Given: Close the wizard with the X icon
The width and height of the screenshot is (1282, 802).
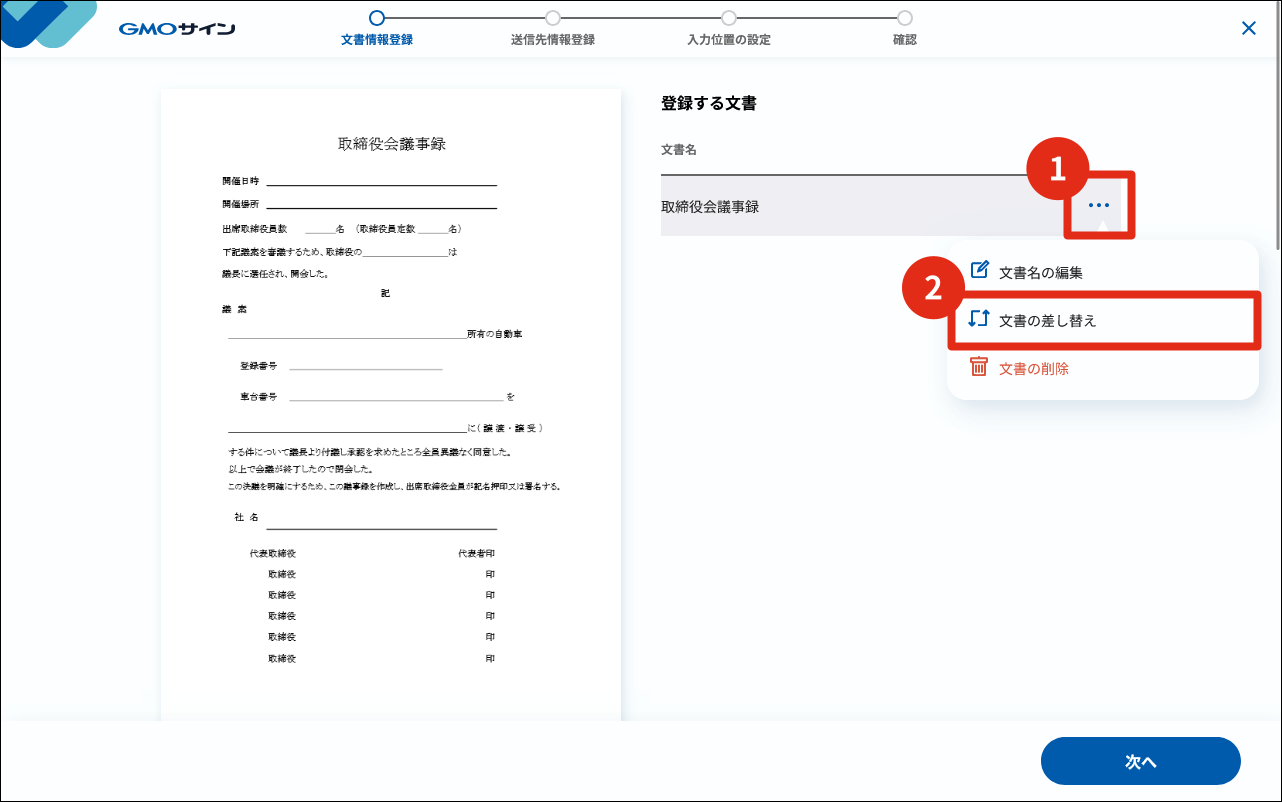Looking at the screenshot, I should [x=1248, y=28].
